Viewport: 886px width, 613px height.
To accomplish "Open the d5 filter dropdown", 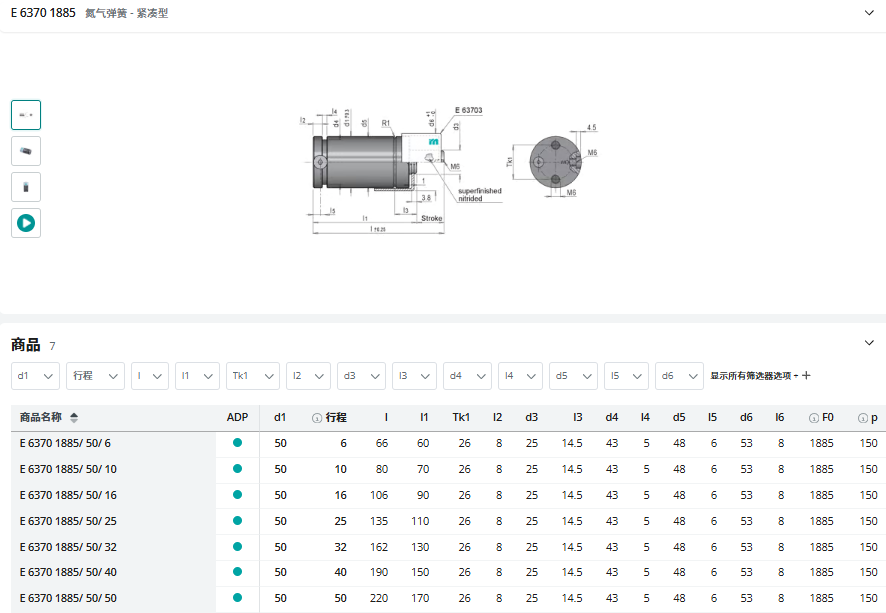I will click(x=574, y=376).
